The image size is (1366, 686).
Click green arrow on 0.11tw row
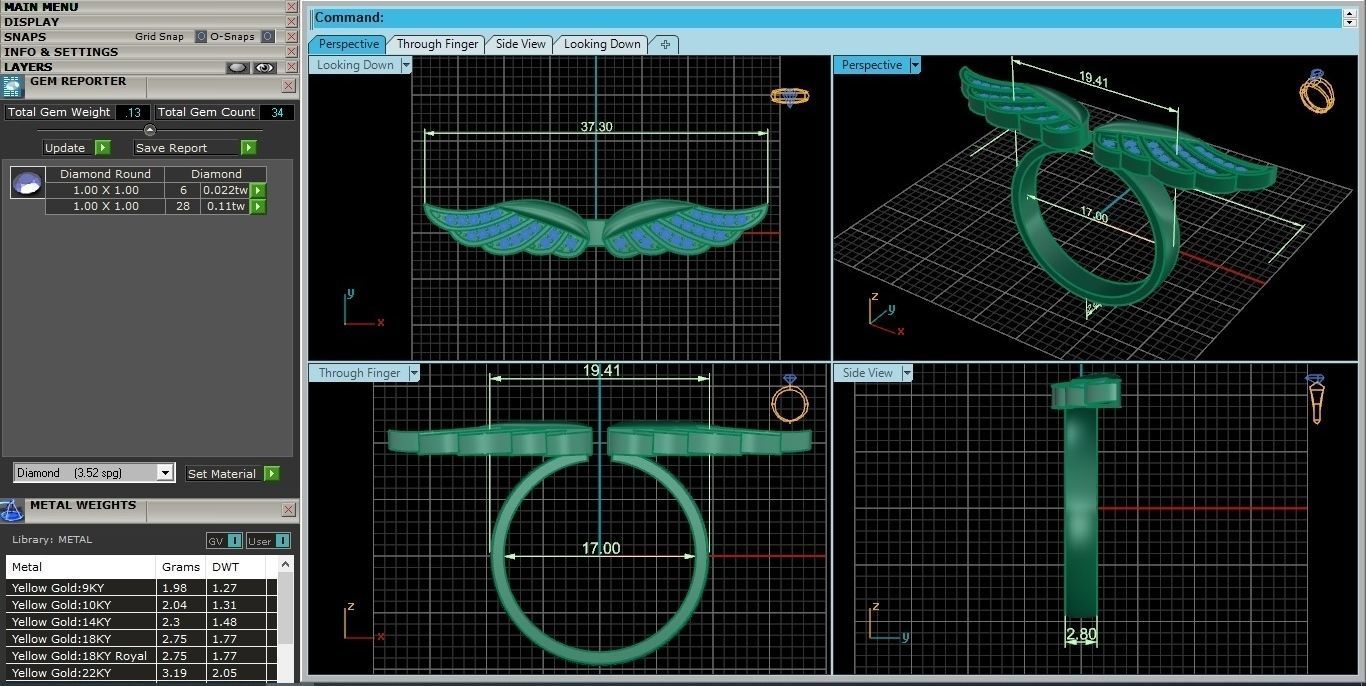pyautogui.click(x=258, y=206)
